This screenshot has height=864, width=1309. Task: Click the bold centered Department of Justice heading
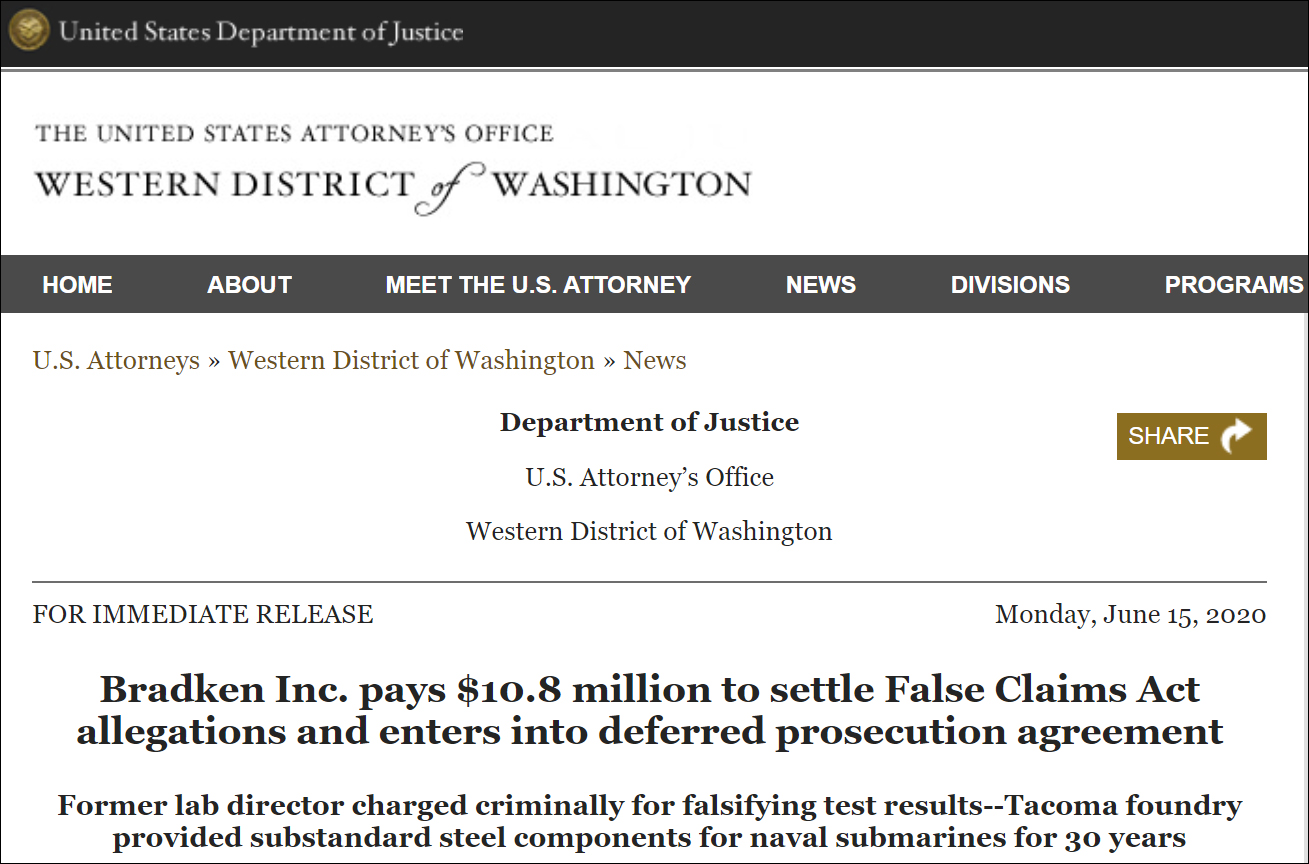pos(649,422)
